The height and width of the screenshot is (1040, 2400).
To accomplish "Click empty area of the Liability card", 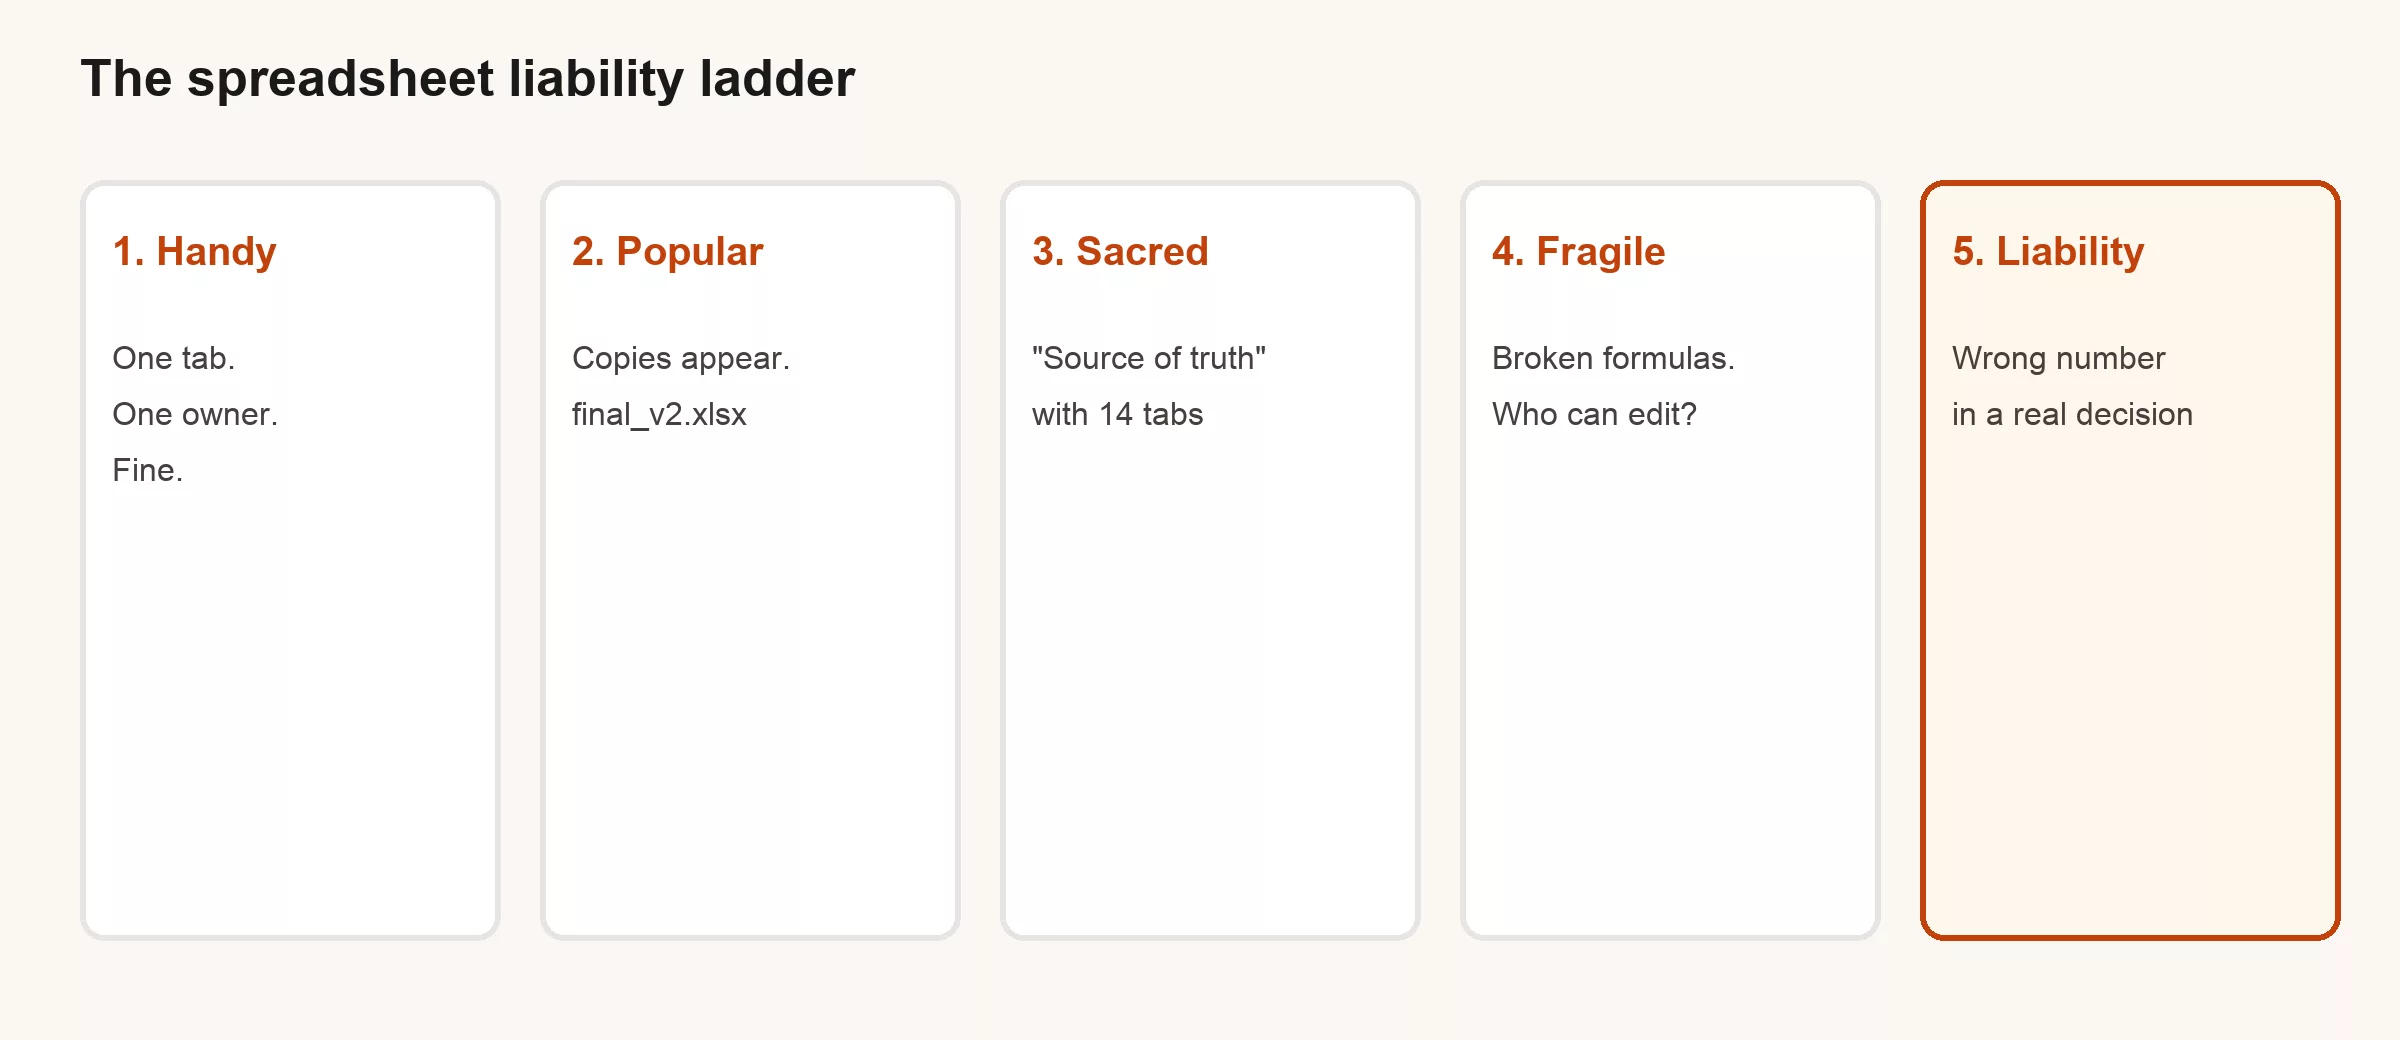I will click(2130, 680).
